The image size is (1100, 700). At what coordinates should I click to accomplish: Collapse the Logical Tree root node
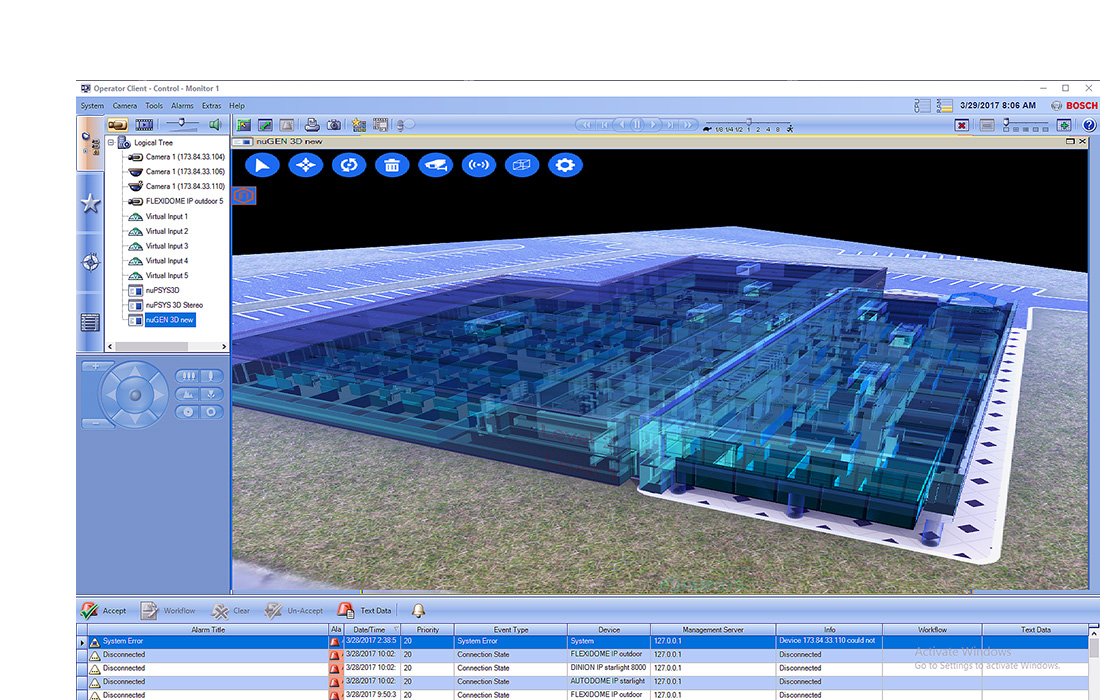[x=111, y=142]
